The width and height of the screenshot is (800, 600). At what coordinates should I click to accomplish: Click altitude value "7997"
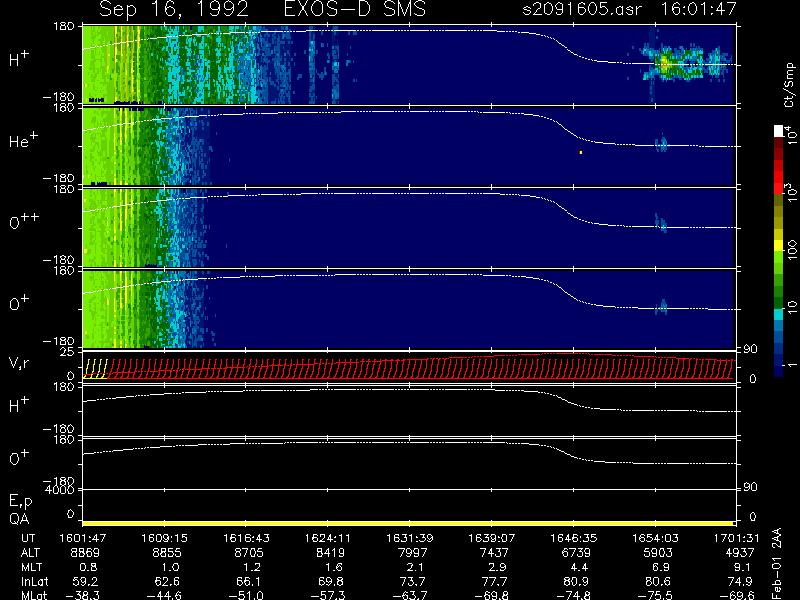tap(412, 553)
